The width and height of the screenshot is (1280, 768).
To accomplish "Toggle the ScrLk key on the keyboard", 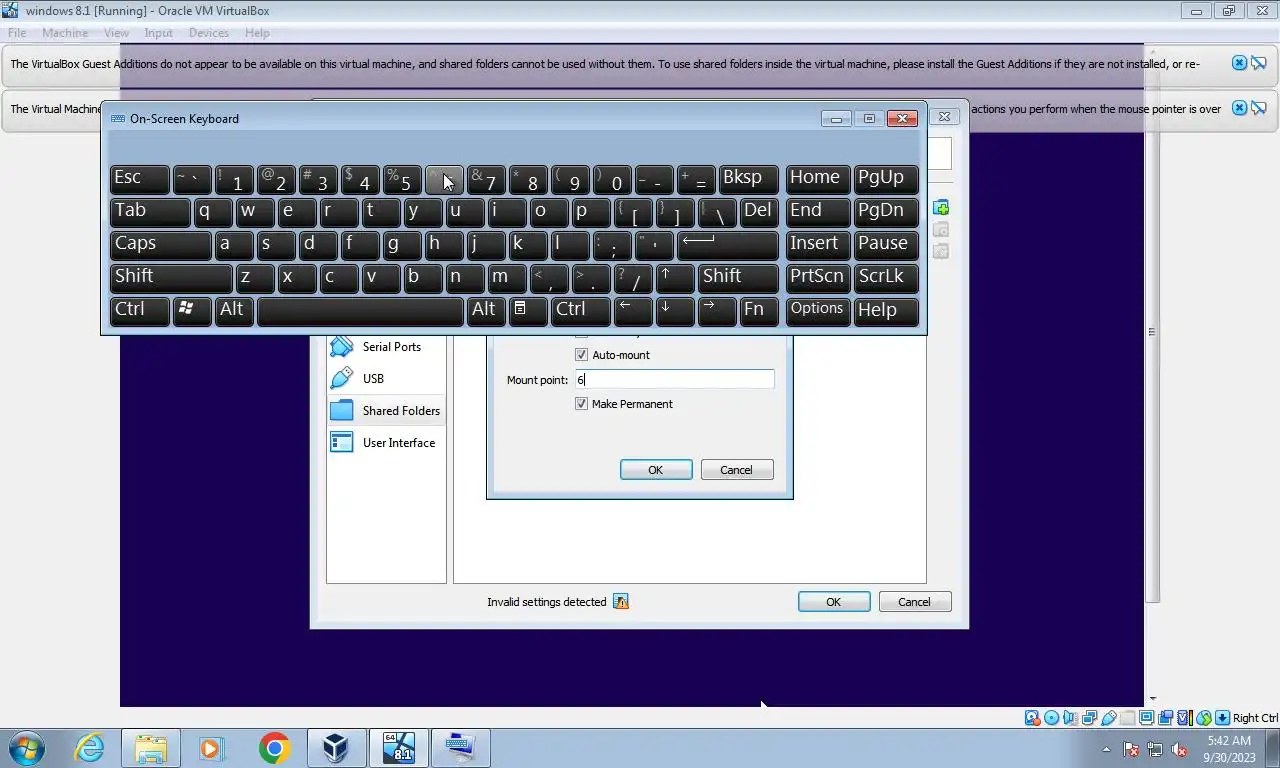I will click(886, 278).
